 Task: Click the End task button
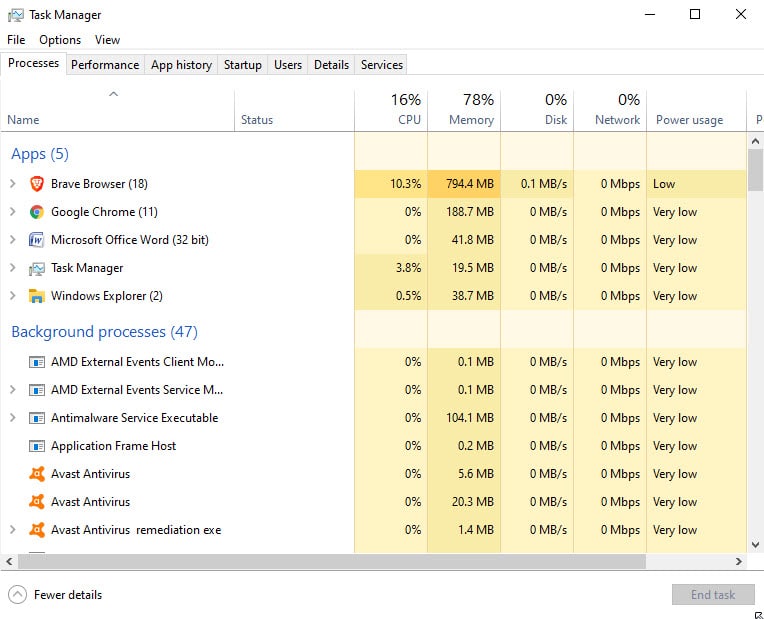click(713, 595)
